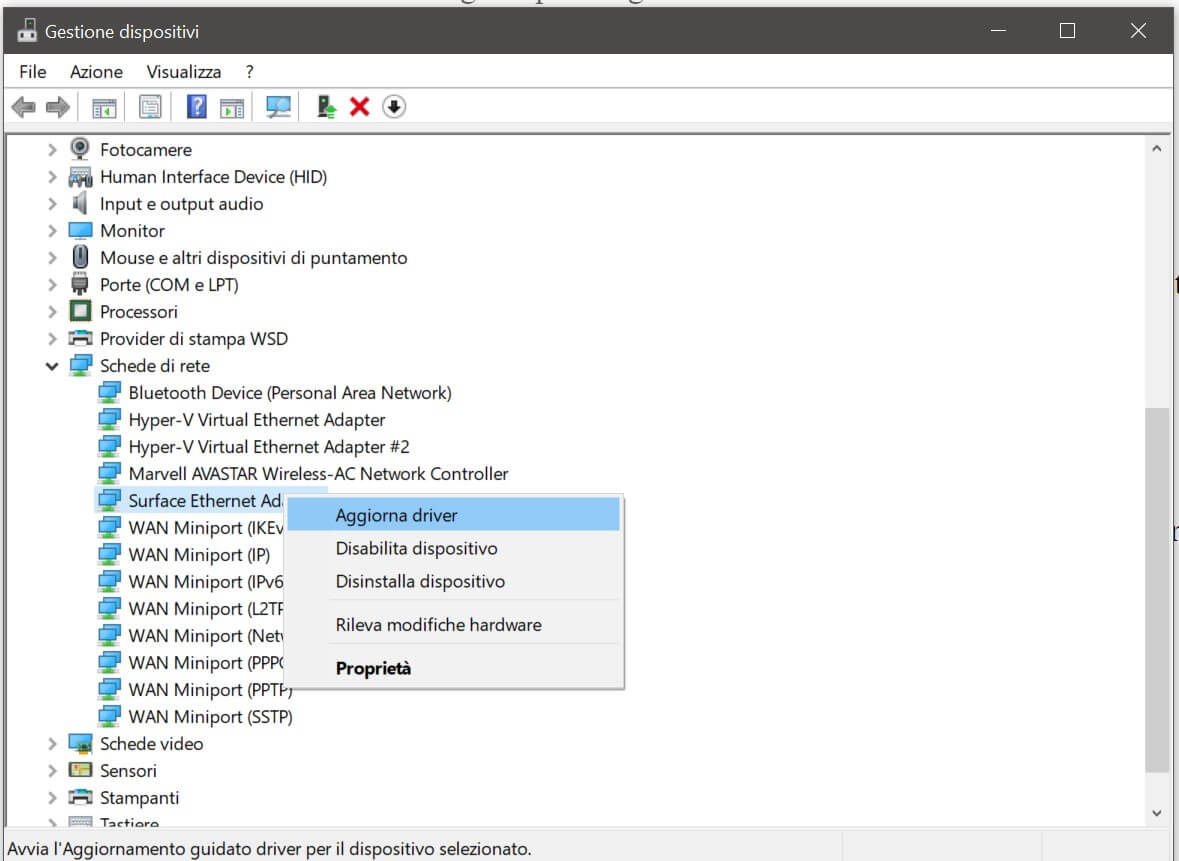This screenshot has width=1179, height=861.
Task: Click the scan hardware changes monitor icon
Action: click(278, 107)
